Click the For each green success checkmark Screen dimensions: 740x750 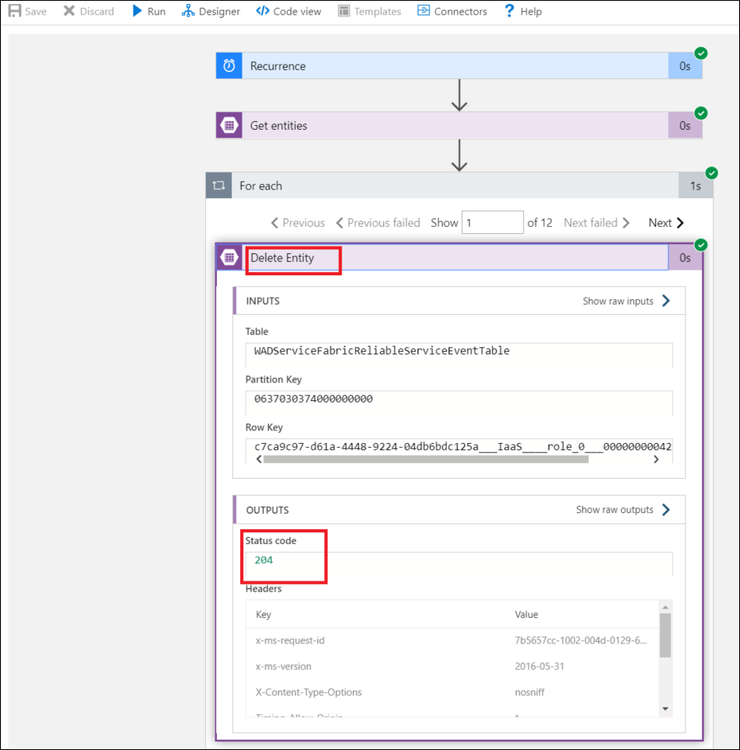(x=712, y=173)
